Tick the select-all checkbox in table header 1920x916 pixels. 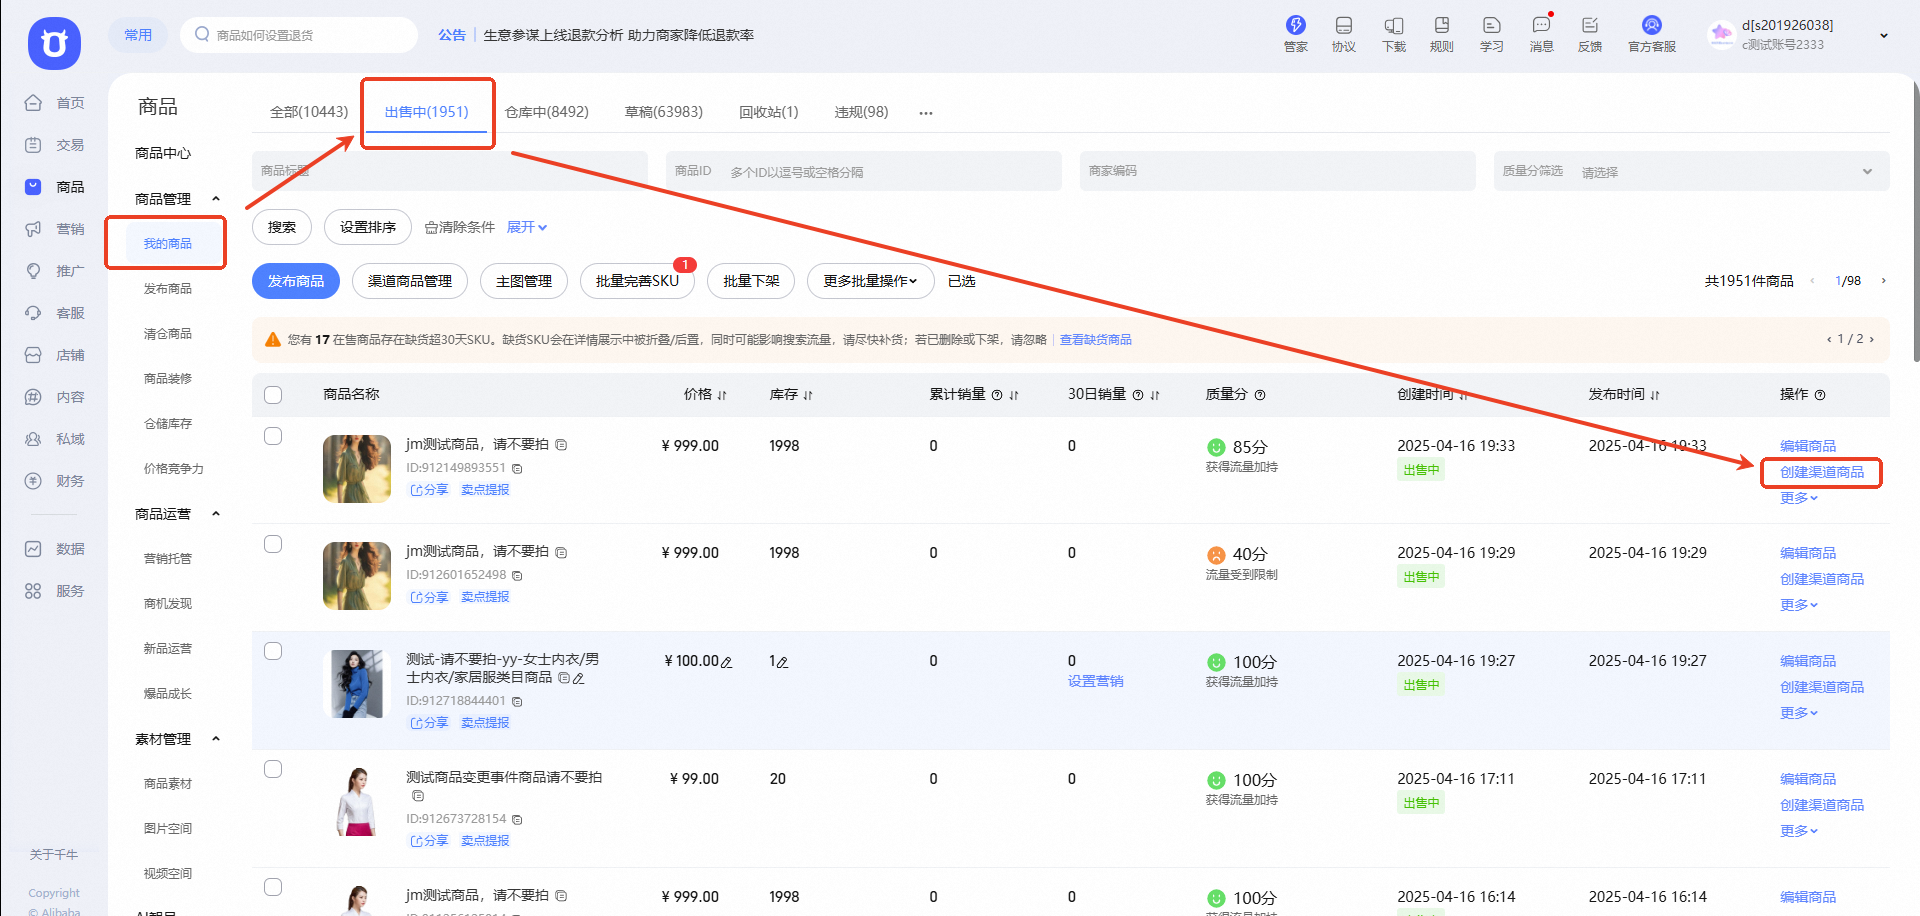273,395
